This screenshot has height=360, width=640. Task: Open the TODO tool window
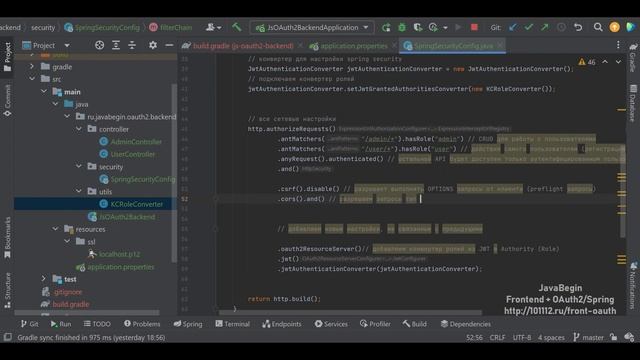tap(97, 324)
